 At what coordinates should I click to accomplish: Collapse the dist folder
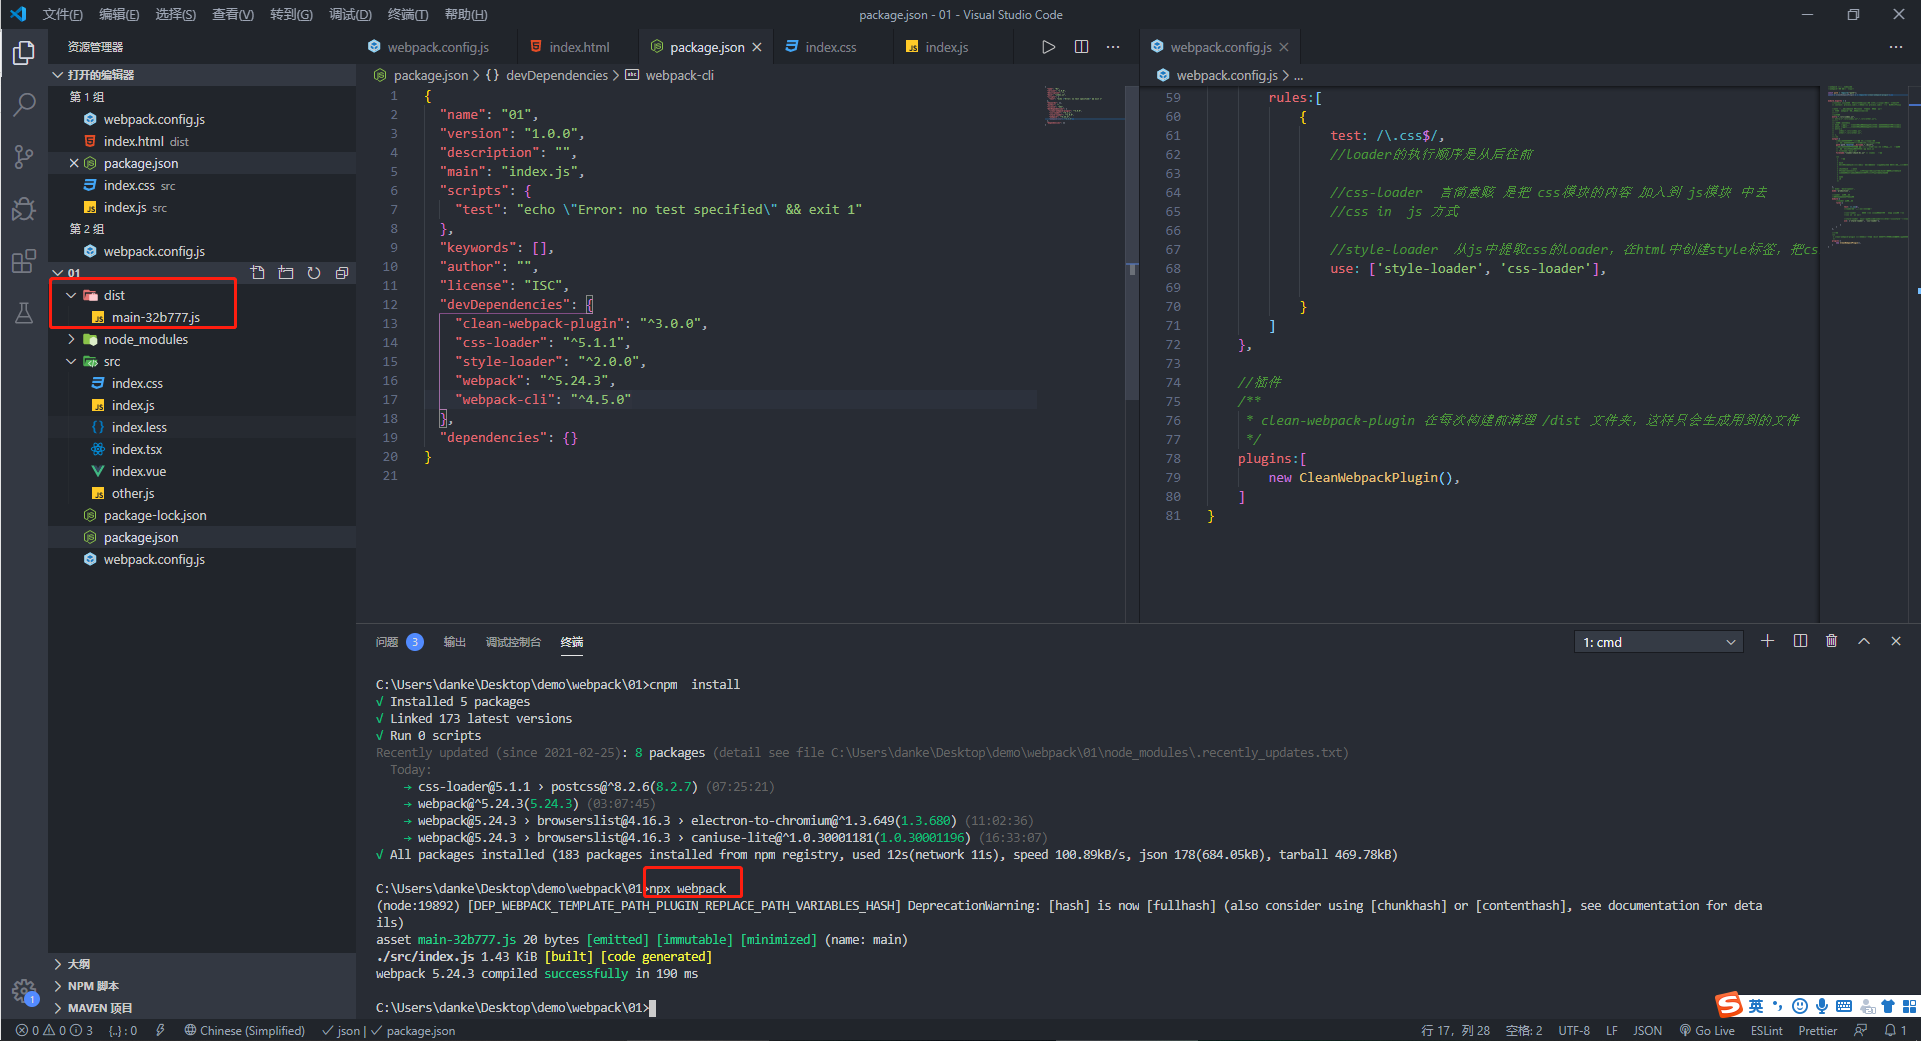(71, 295)
